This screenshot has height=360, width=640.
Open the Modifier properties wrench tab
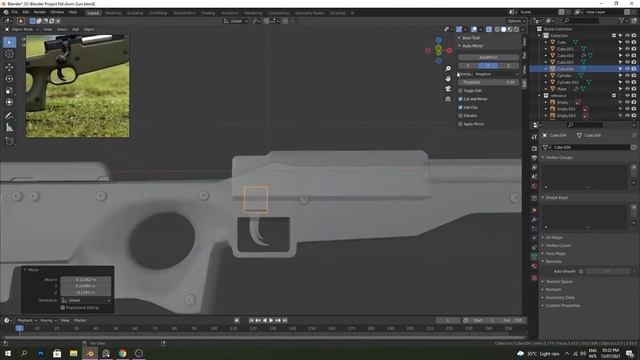tap(534, 220)
